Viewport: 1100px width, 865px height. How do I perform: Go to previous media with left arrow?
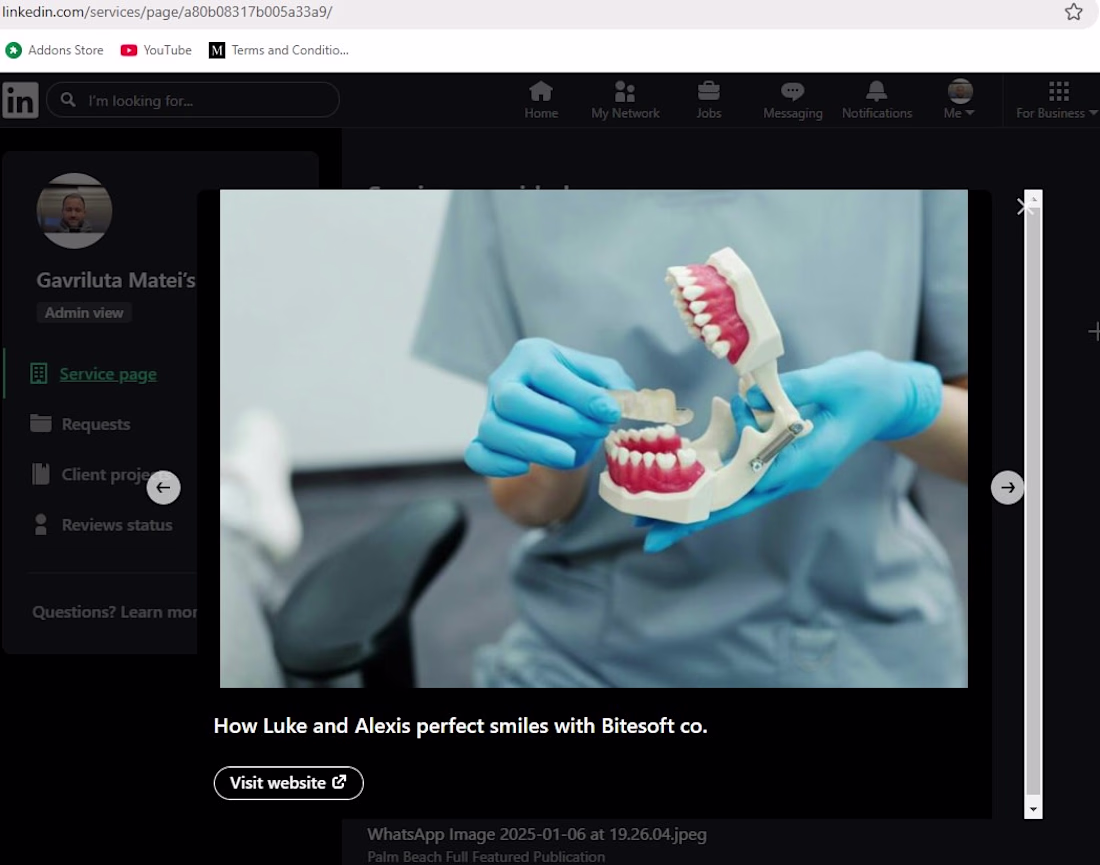[x=163, y=488]
